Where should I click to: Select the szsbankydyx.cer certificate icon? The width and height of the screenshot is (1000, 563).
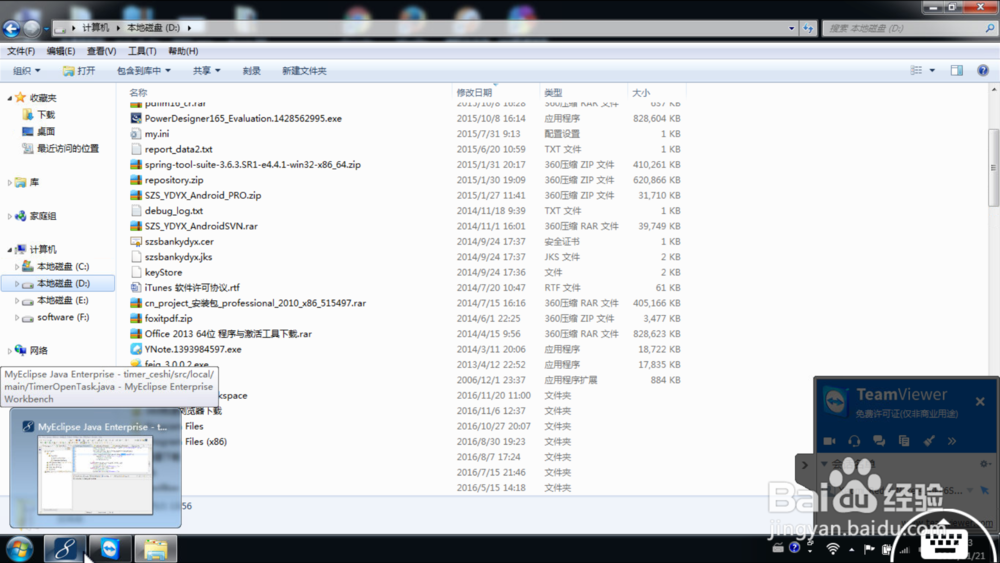[x=135, y=241]
